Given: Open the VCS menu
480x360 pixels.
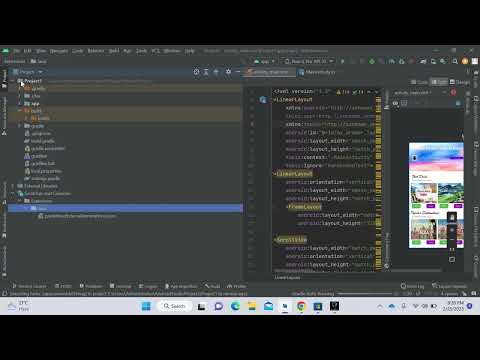Looking at the screenshot, I should 155,51.
